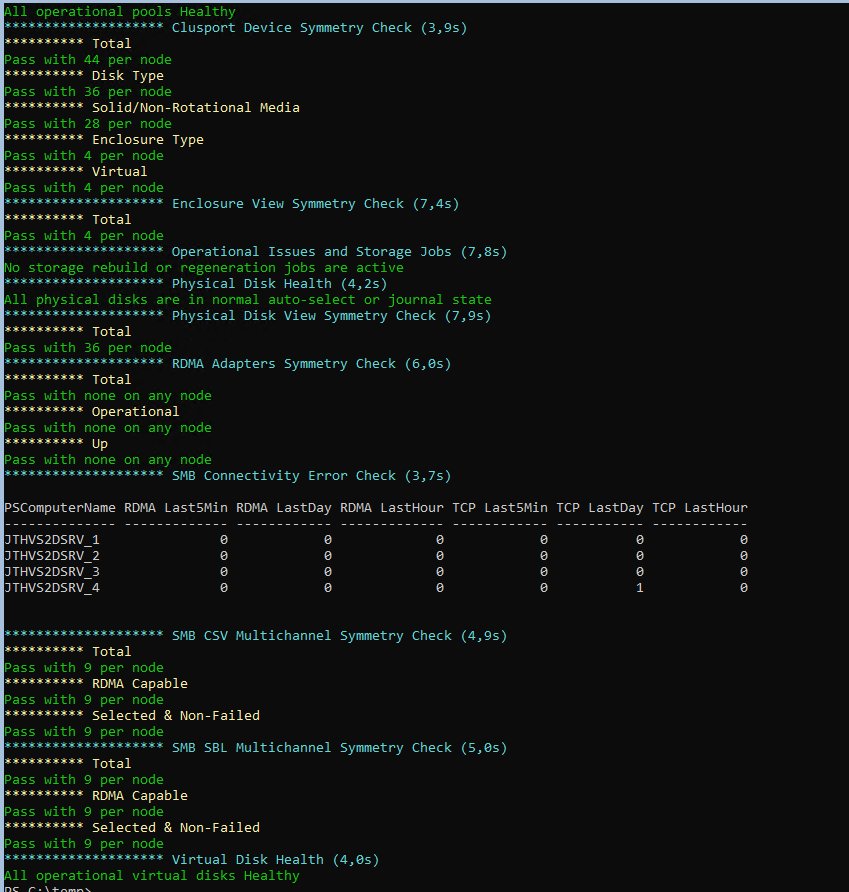Click the 'Up' sub-heading

100,444
